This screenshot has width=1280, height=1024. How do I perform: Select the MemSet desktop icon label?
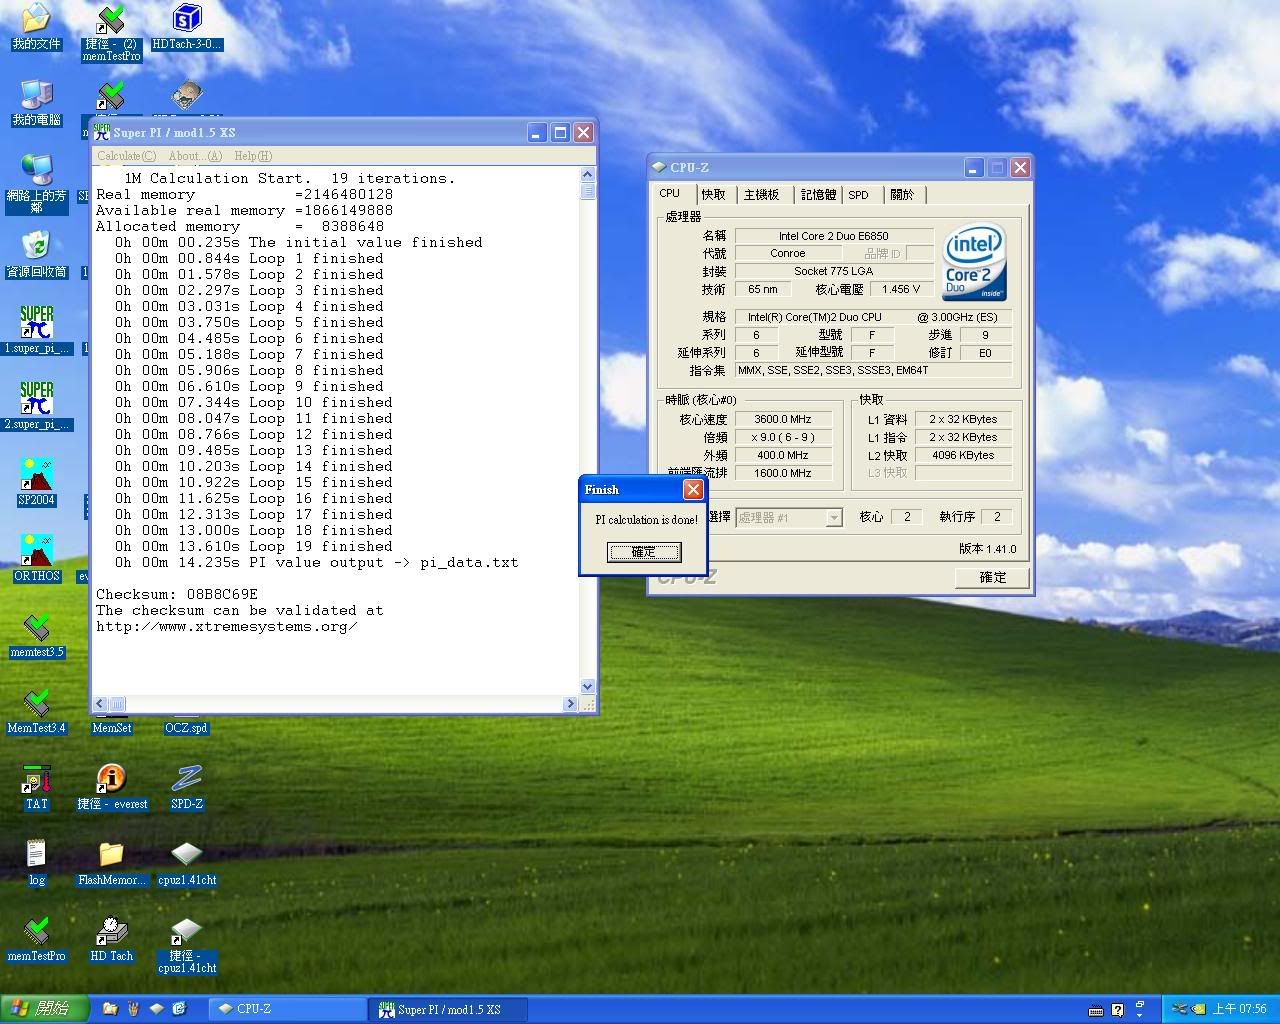point(112,728)
